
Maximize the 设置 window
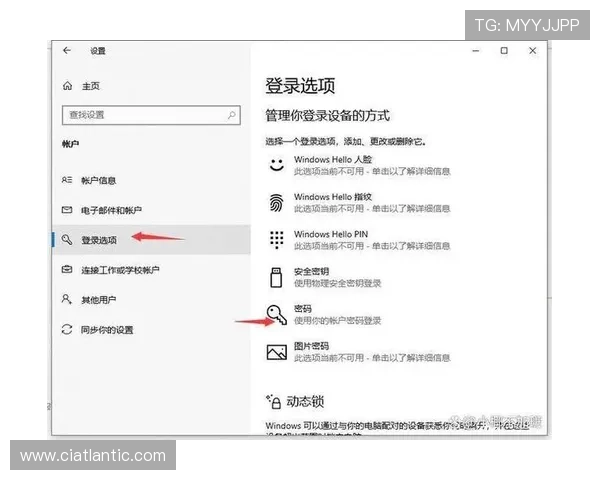pyautogui.click(x=504, y=51)
